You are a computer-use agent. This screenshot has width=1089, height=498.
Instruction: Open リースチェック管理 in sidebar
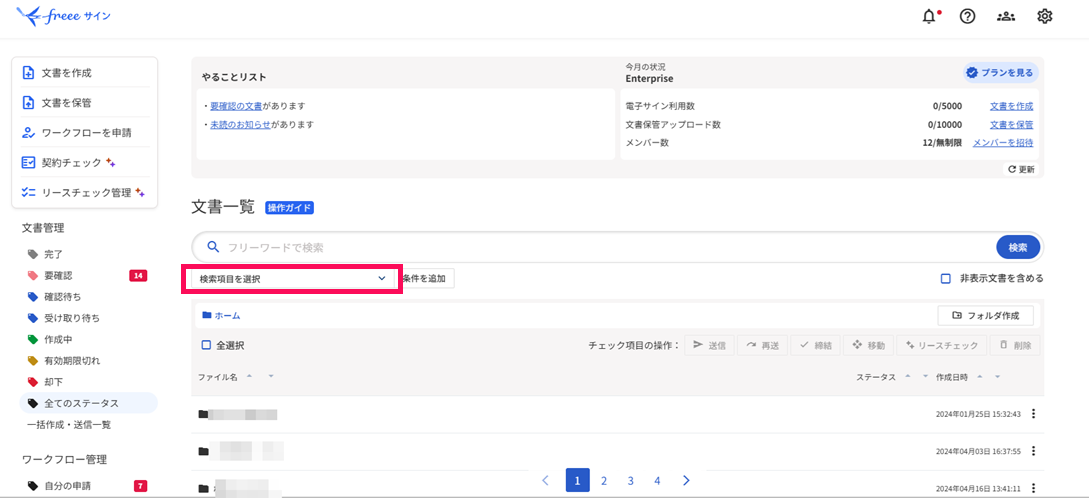click(84, 192)
